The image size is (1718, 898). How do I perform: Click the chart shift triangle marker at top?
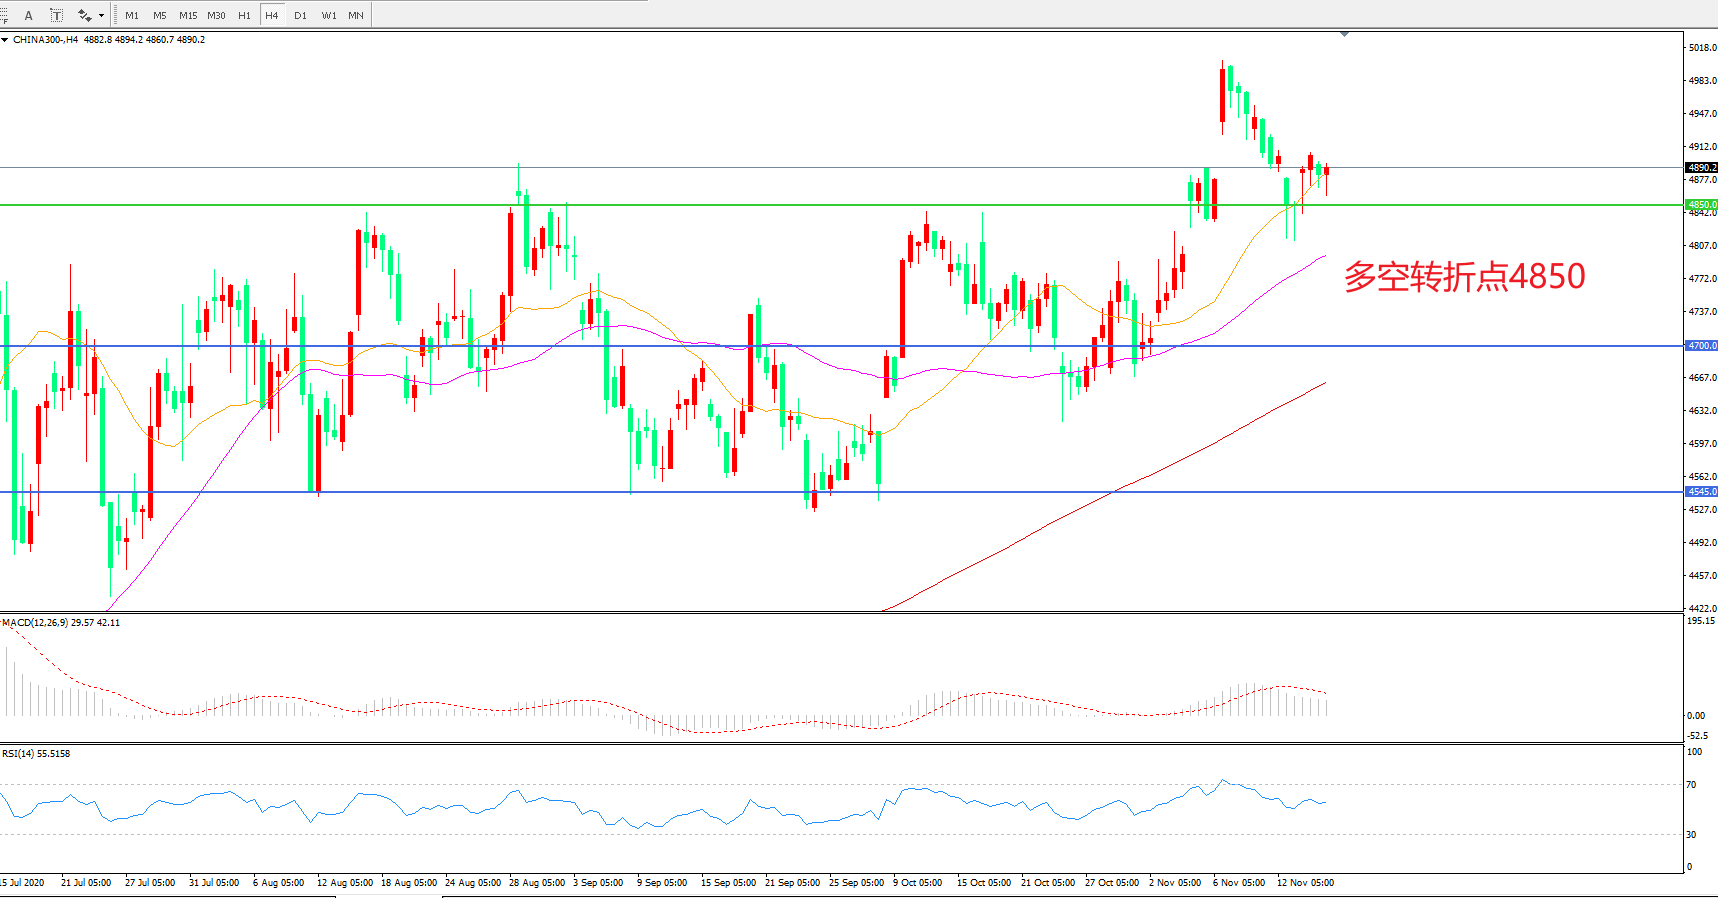[x=1344, y=34]
